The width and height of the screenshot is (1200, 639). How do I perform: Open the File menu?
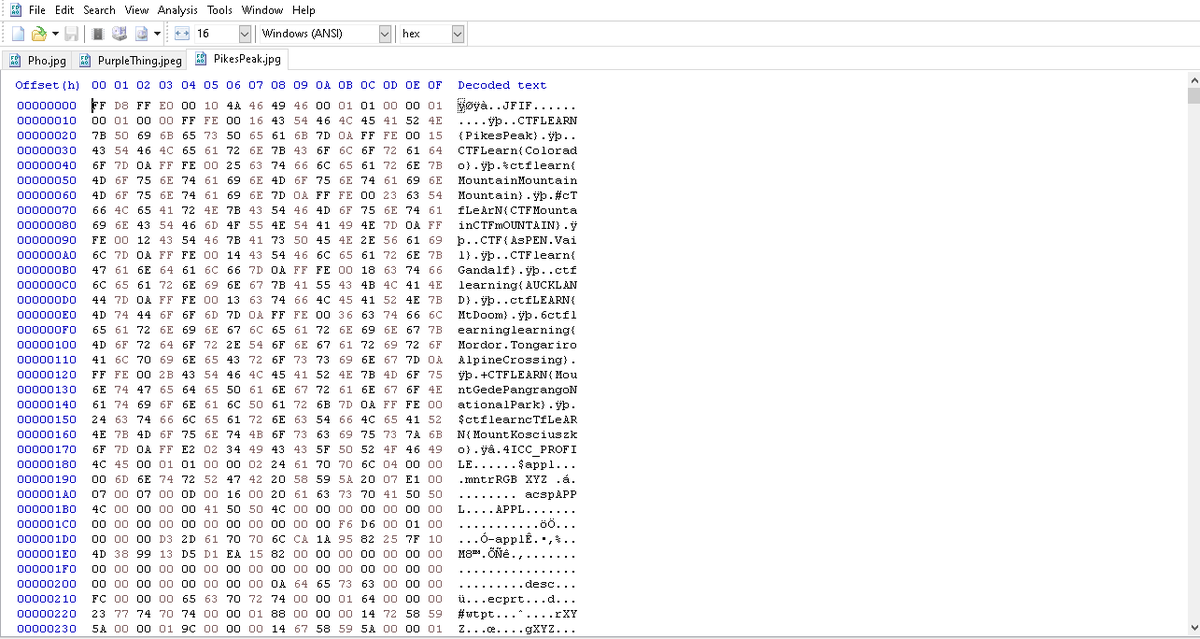point(37,10)
